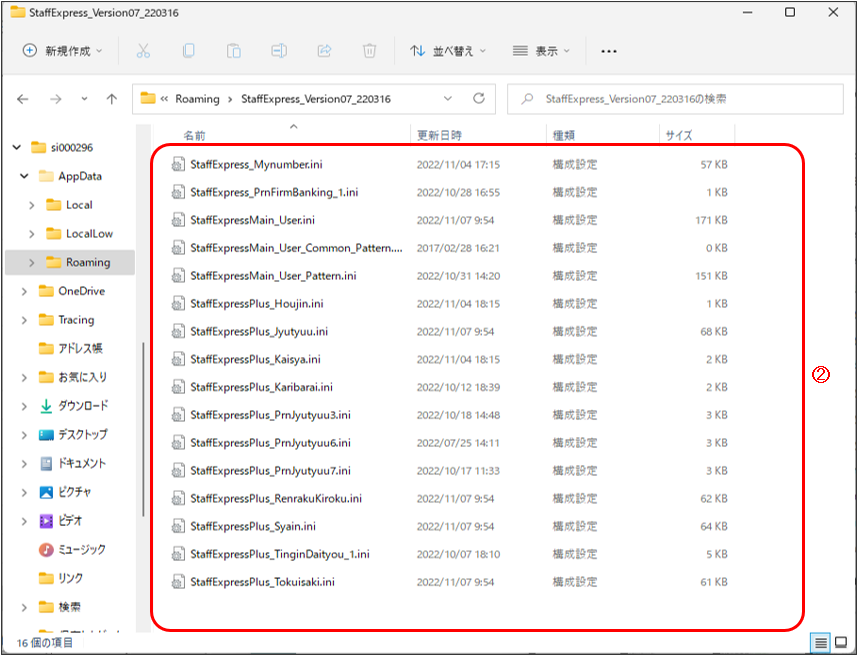
Task: Expand the OneDrive folder node
Action: [24, 291]
